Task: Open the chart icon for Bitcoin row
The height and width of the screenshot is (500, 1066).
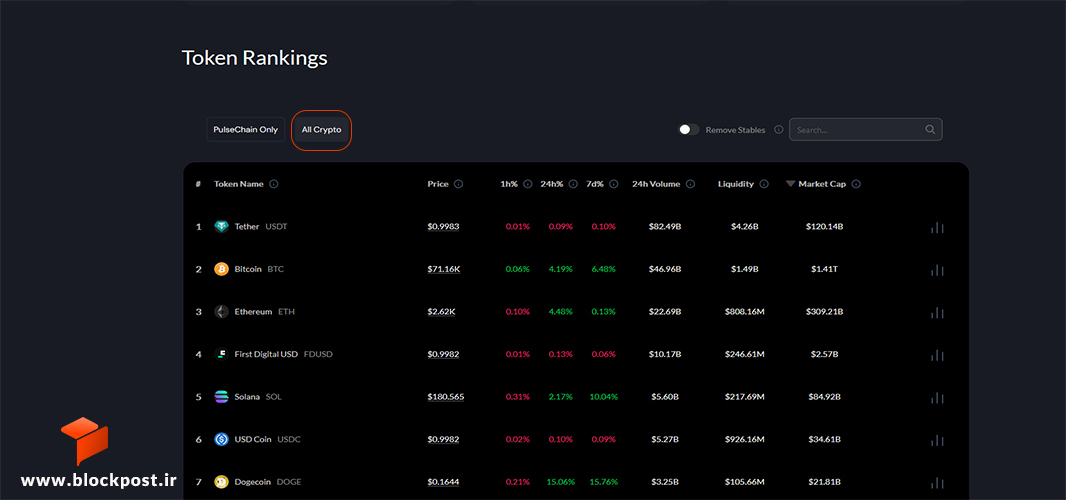Action: (x=938, y=270)
